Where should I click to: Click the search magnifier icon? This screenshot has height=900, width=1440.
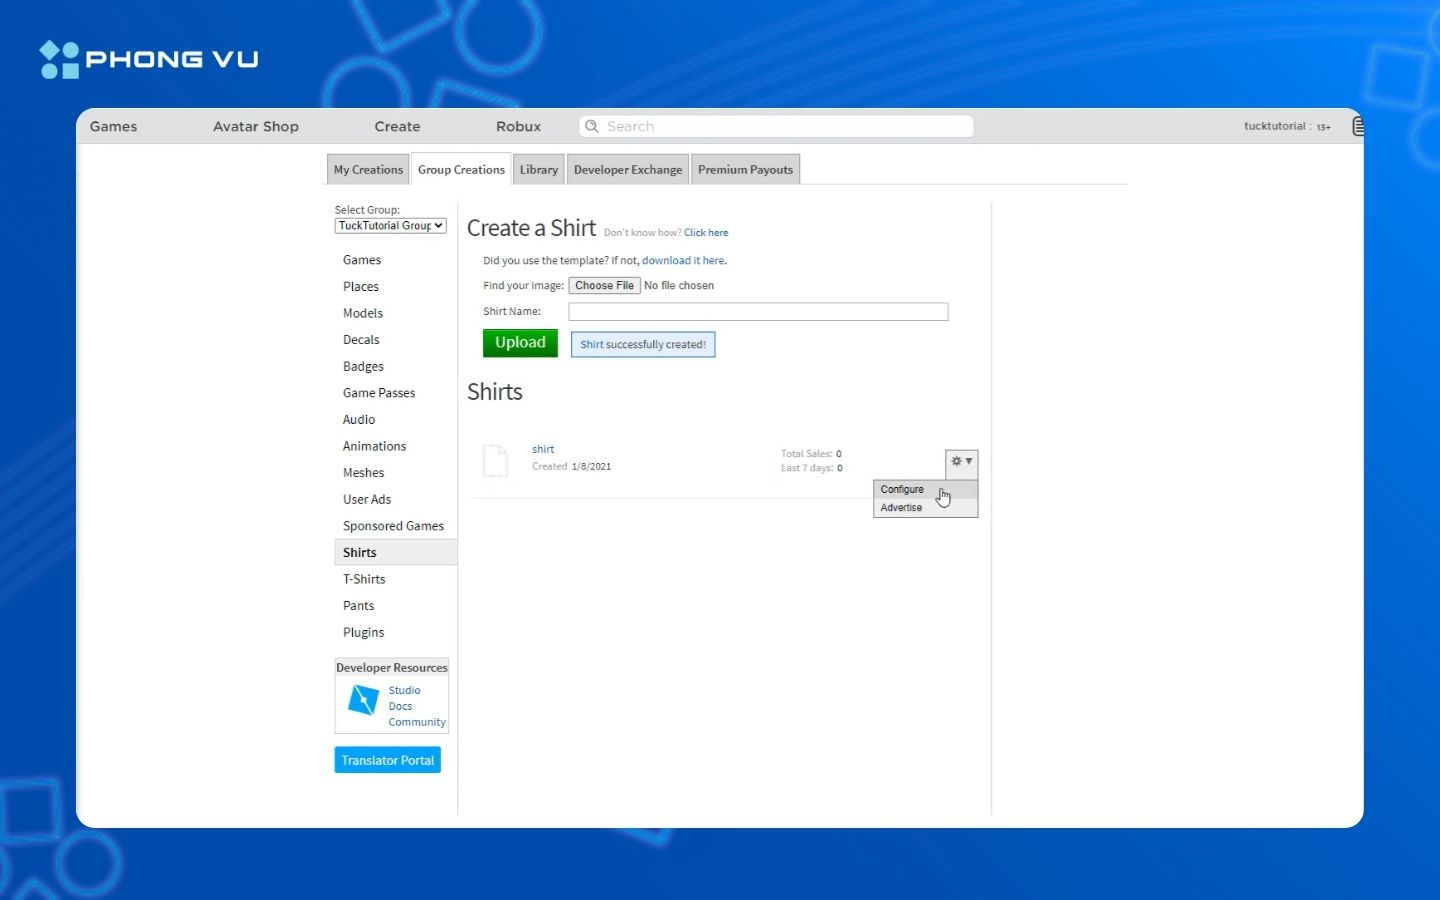pyautogui.click(x=592, y=126)
